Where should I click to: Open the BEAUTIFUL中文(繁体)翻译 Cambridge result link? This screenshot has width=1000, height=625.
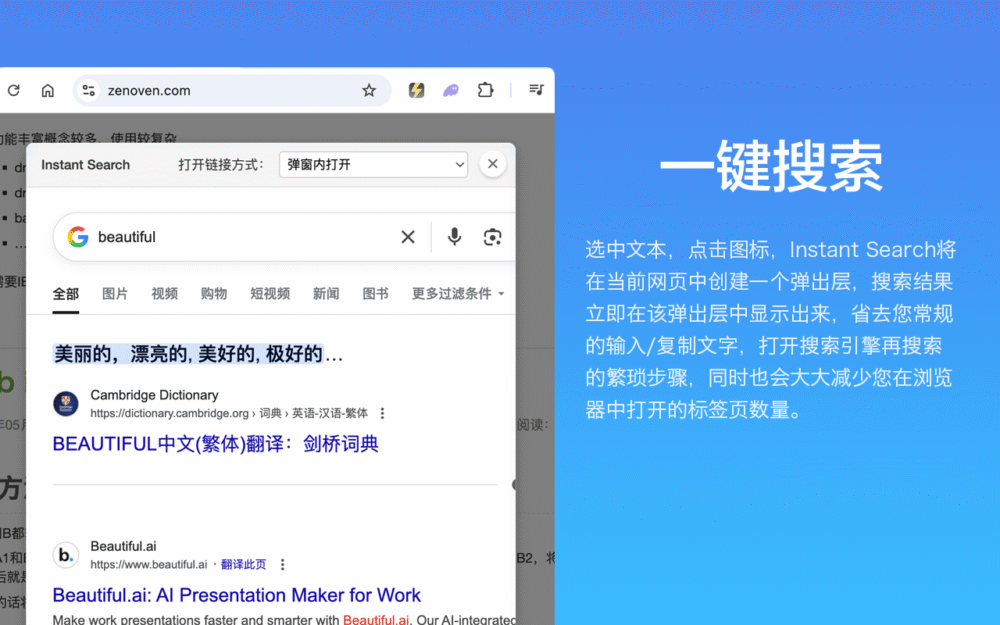[x=216, y=444]
